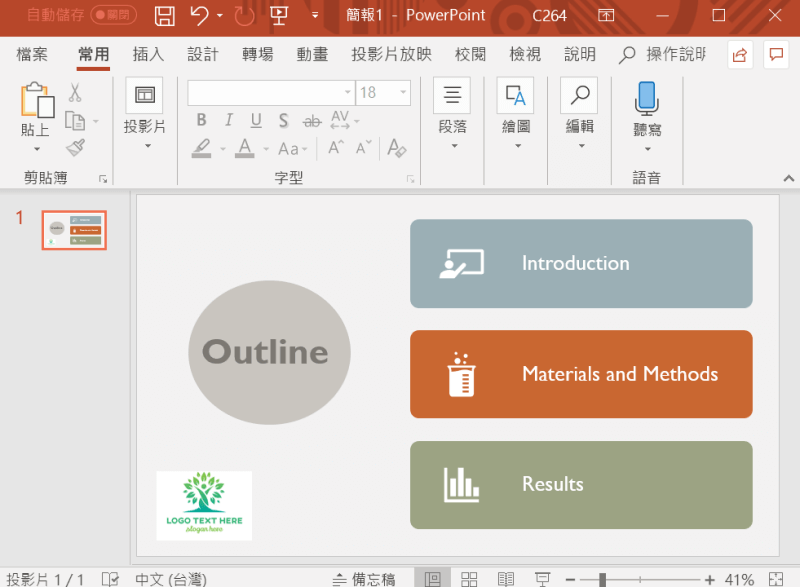Image resolution: width=800 pixels, height=587 pixels.
Task: Switch to the 插入 tab
Action: [x=148, y=54]
